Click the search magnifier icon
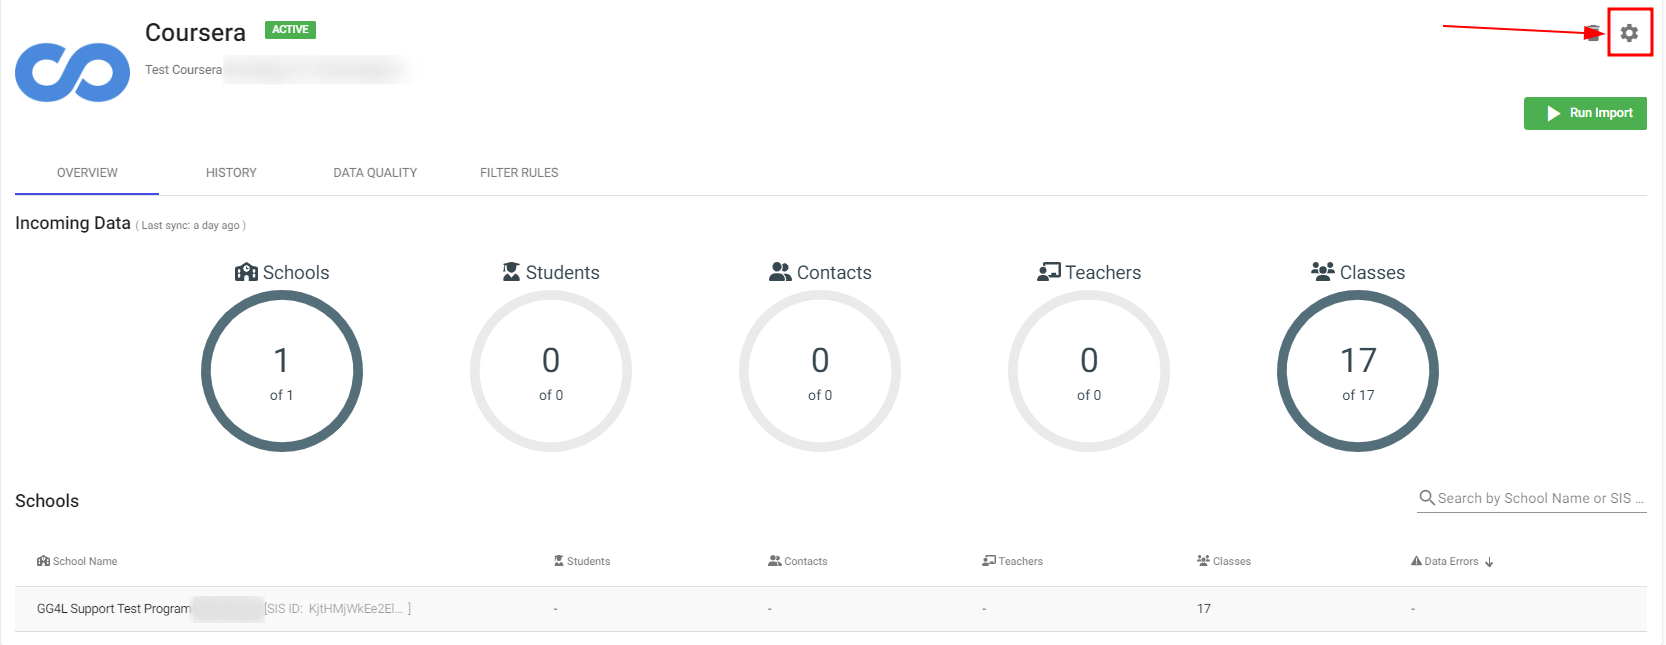 tap(1427, 498)
